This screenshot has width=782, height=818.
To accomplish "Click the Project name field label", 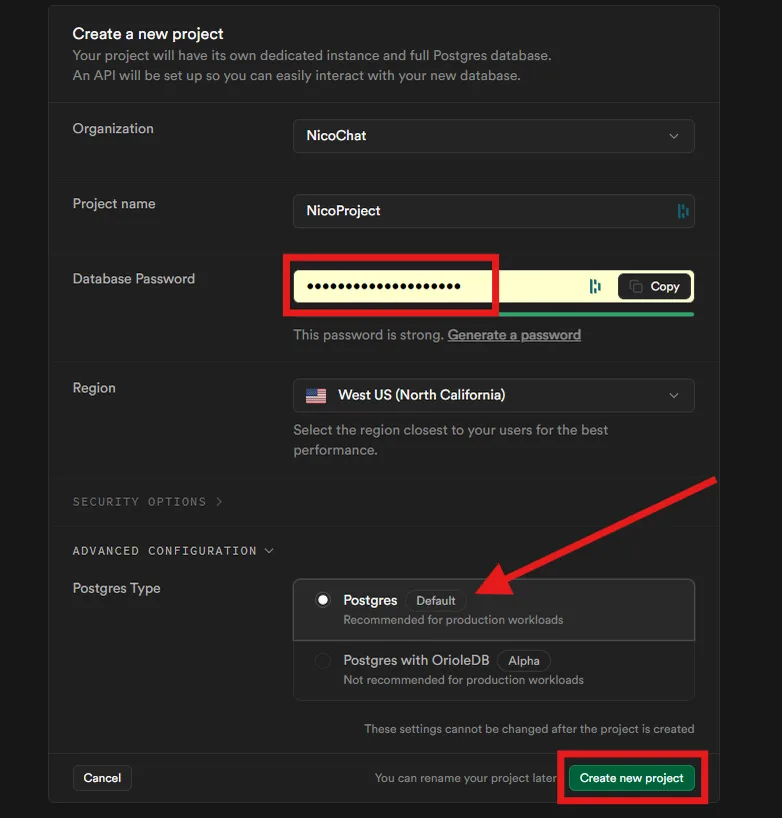I will 114,203.
